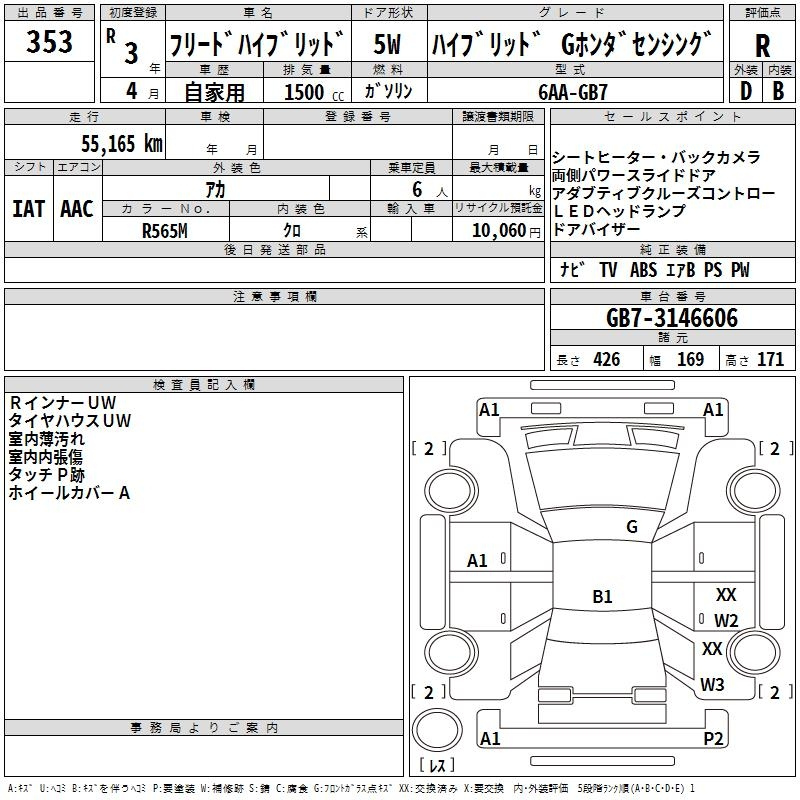Click the A1 mark beside the left door
Viewport: 800px width, 800px height.
coord(478,561)
